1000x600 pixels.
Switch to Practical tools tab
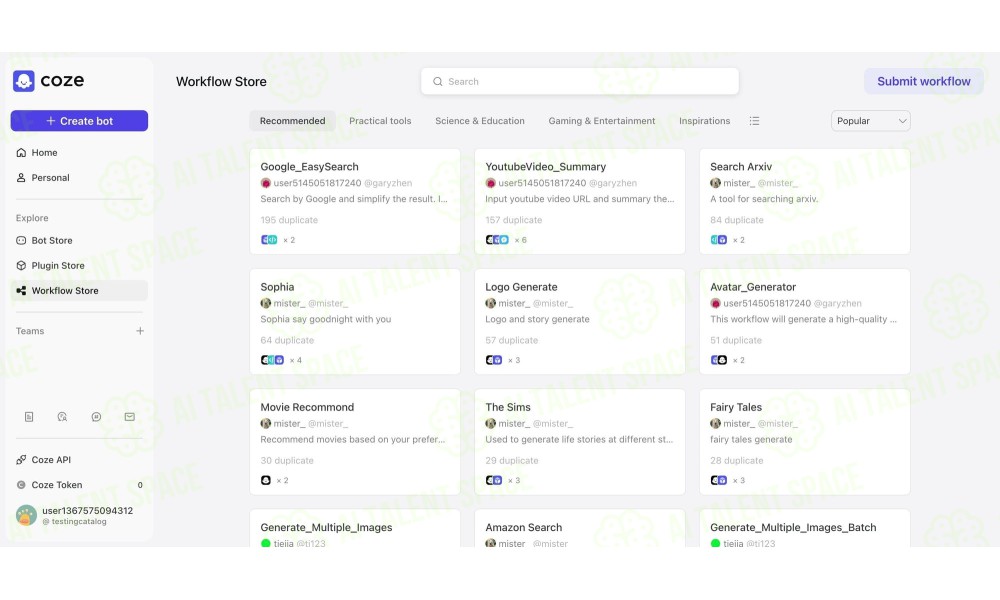380,121
